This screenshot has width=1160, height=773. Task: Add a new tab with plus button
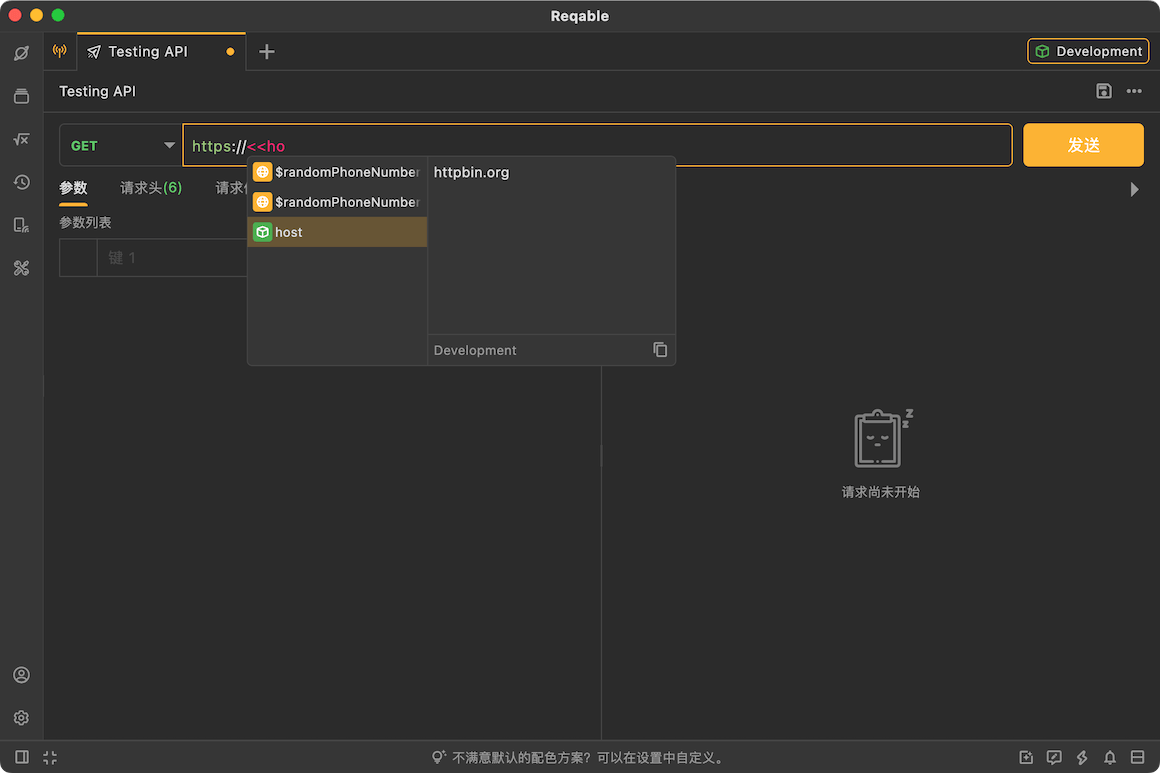(266, 52)
